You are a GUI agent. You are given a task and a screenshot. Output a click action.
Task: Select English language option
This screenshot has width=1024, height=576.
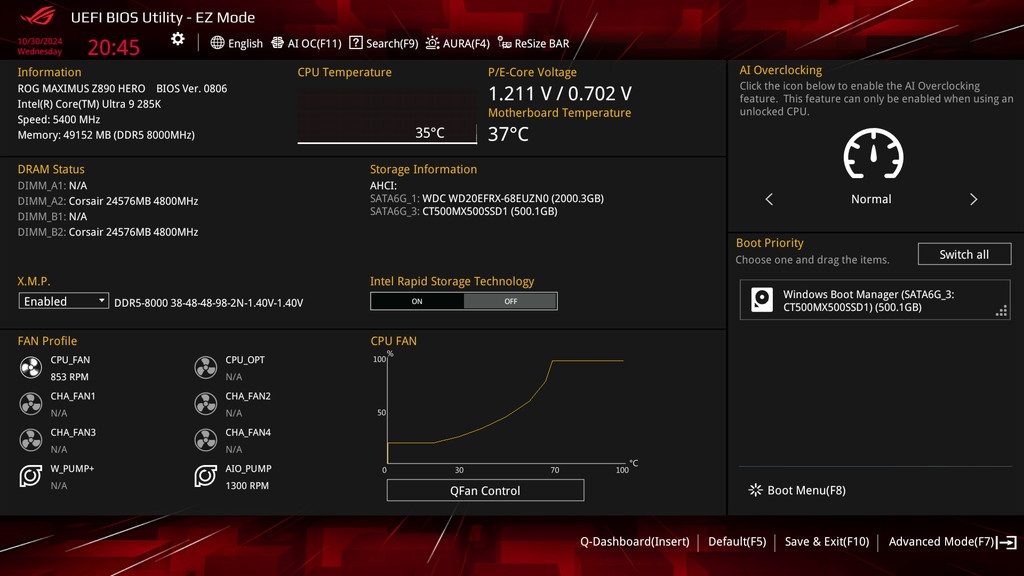coord(246,44)
